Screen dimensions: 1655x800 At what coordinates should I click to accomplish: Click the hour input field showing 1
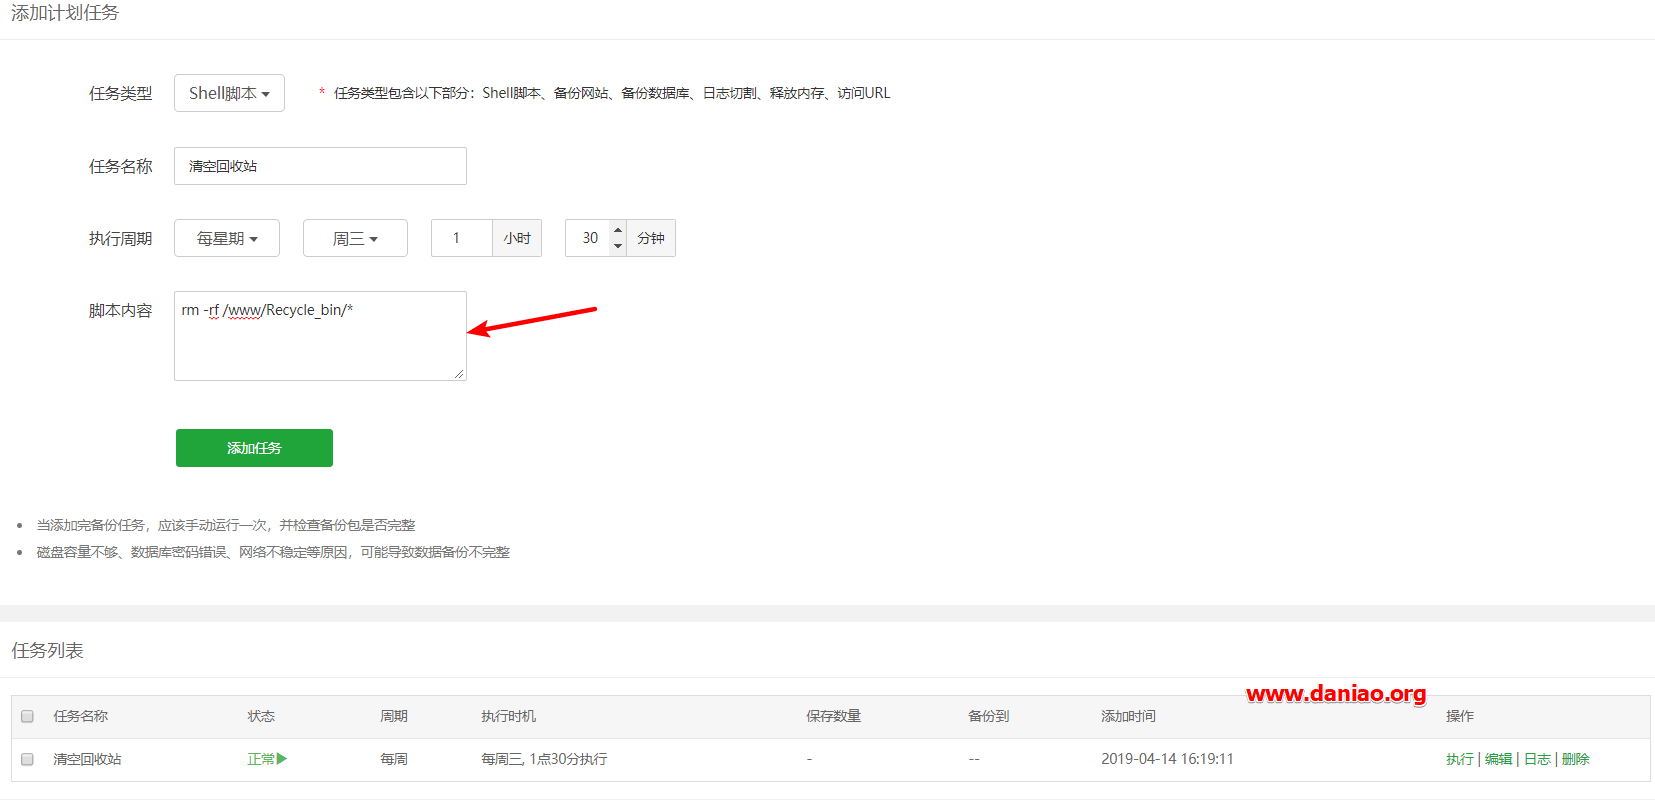point(462,238)
